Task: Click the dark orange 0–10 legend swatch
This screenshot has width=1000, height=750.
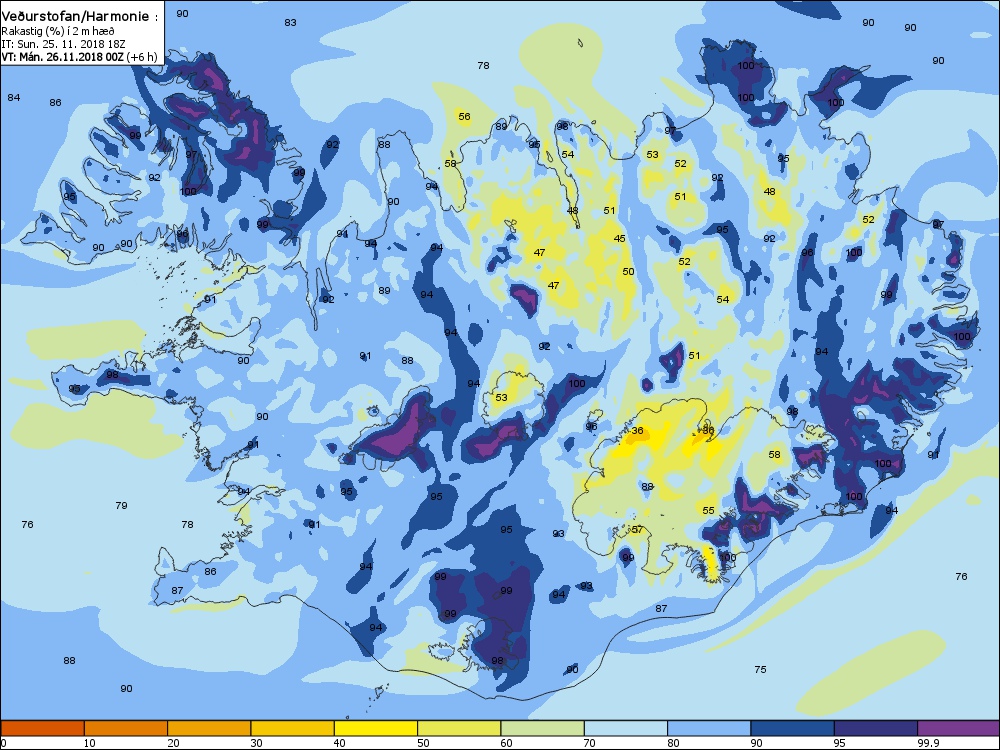Action: coord(42,728)
